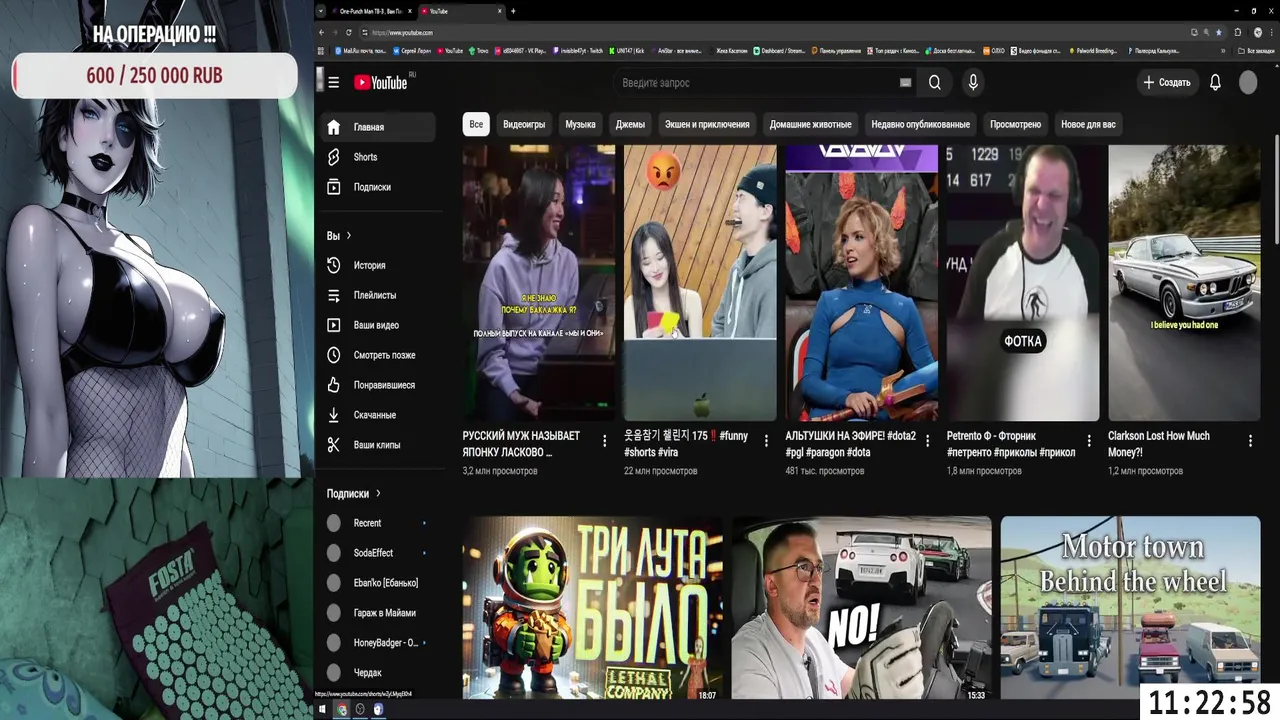
Task: Select the Музыка filter chip
Action: pyautogui.click(x=580, y=125)
